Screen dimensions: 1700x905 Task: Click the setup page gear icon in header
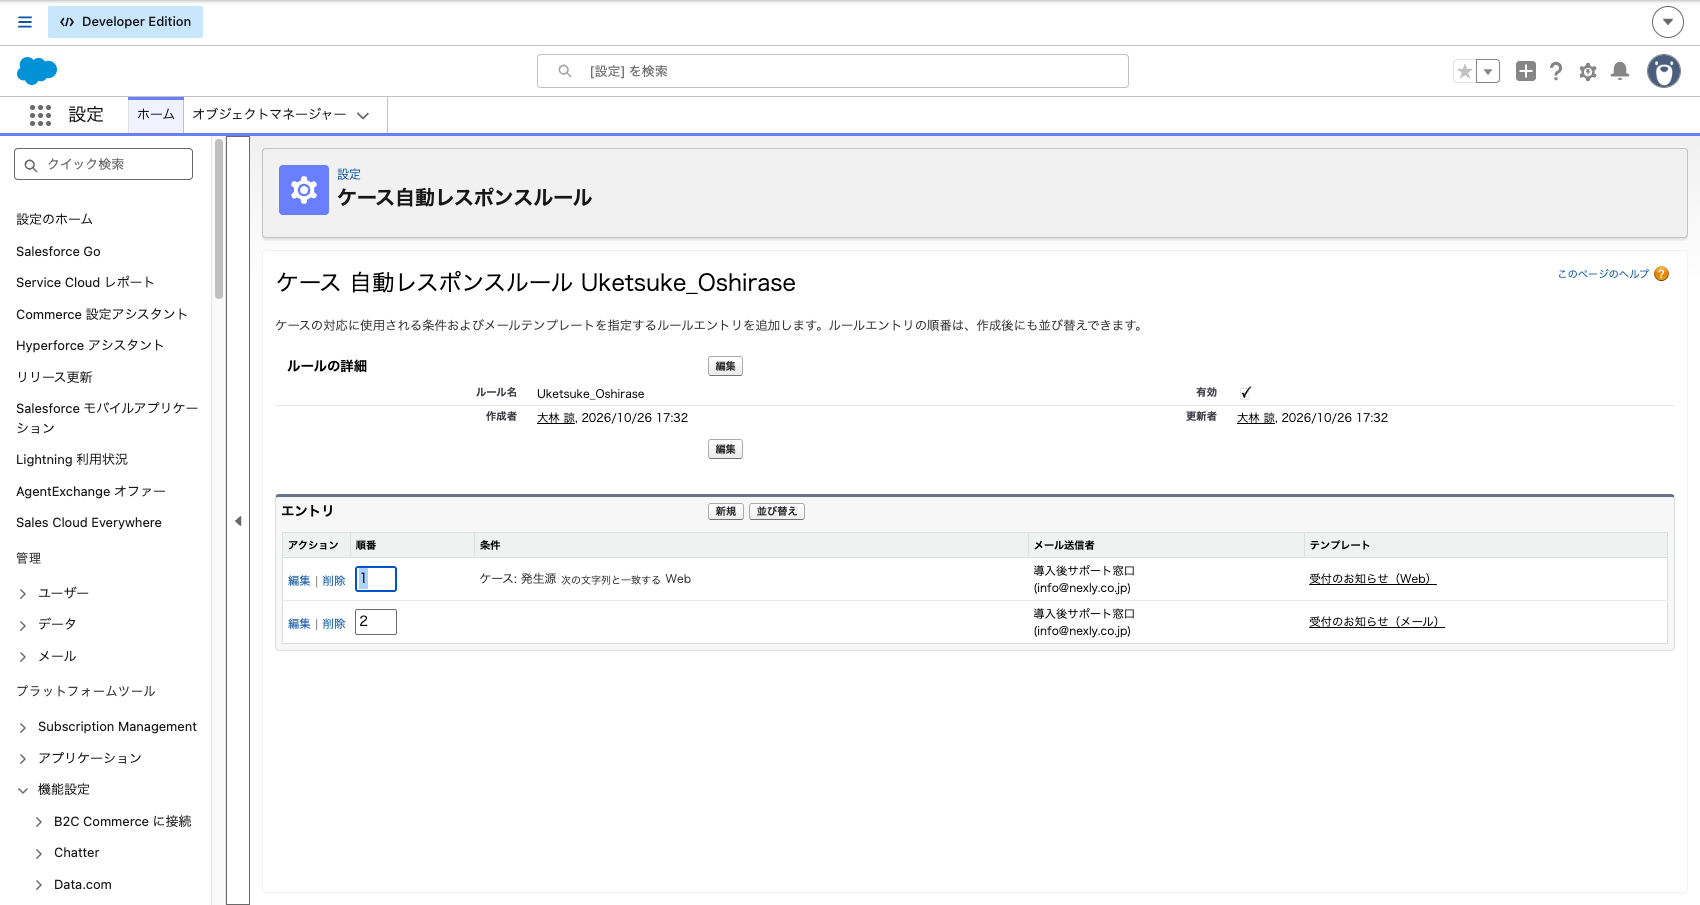point(304,190)
